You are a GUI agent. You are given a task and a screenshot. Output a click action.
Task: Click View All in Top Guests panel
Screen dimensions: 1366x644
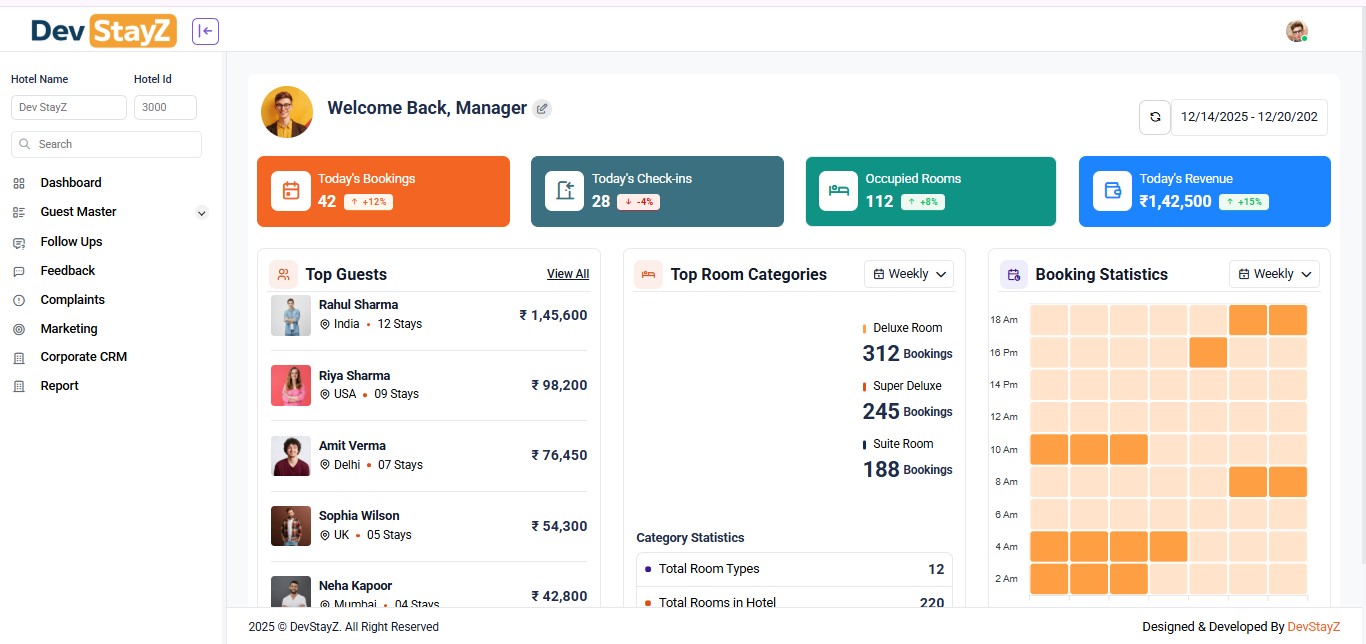[x=568, y=273]
